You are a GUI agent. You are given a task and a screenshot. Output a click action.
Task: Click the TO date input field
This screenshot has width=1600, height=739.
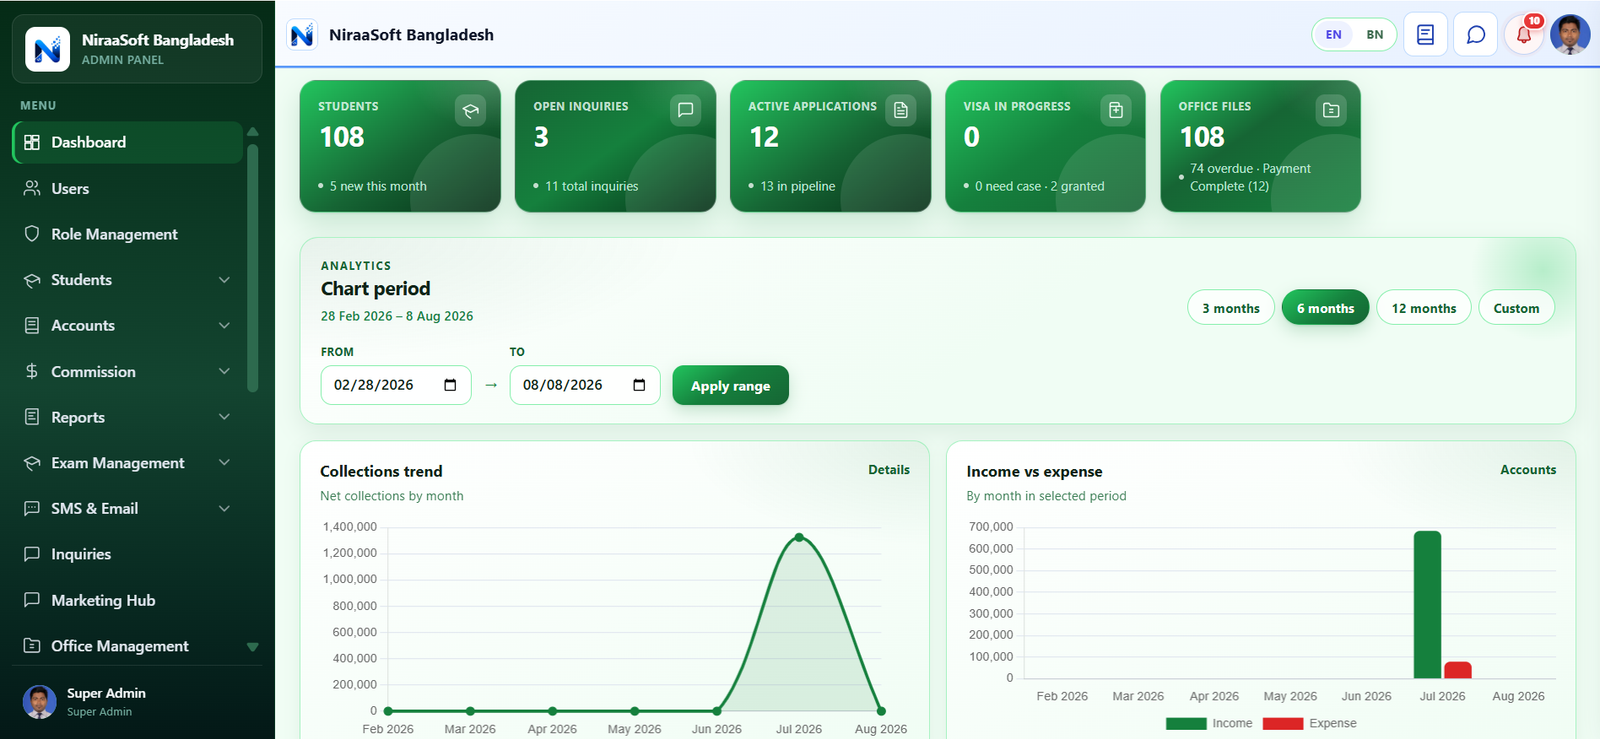(x=585, y=385)
